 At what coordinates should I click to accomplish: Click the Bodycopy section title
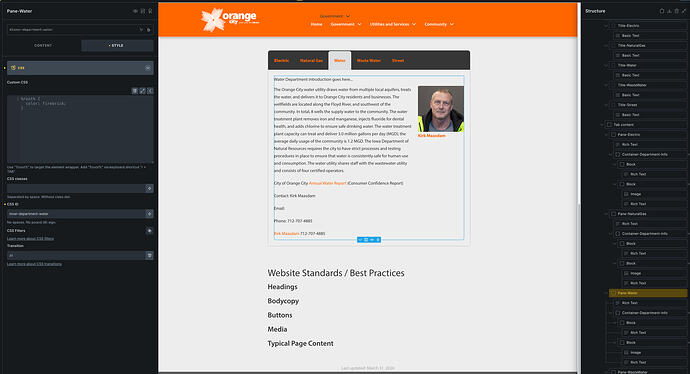click(283, 301)
